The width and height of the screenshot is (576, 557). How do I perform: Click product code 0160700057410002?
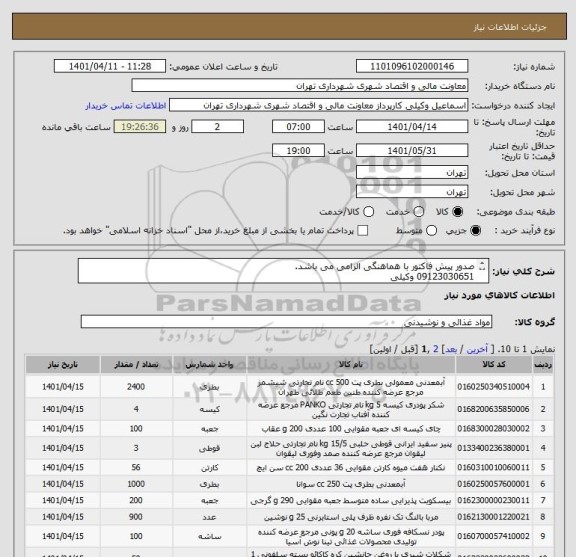coord(493,536)
